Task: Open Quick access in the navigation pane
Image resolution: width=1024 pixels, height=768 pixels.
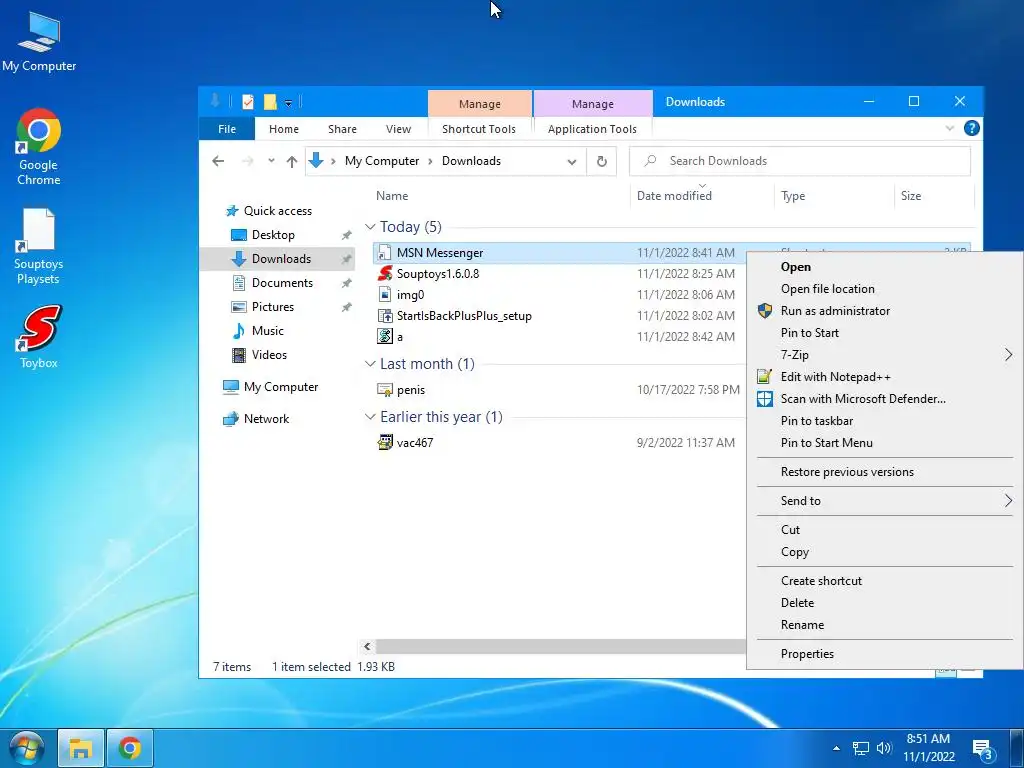Action: point(278,210)
